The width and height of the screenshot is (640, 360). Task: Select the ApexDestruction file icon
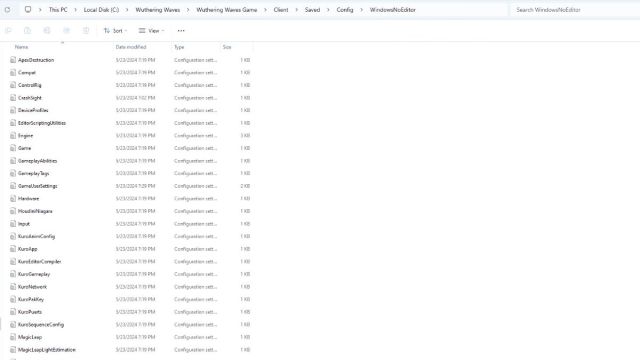point(13,60)
